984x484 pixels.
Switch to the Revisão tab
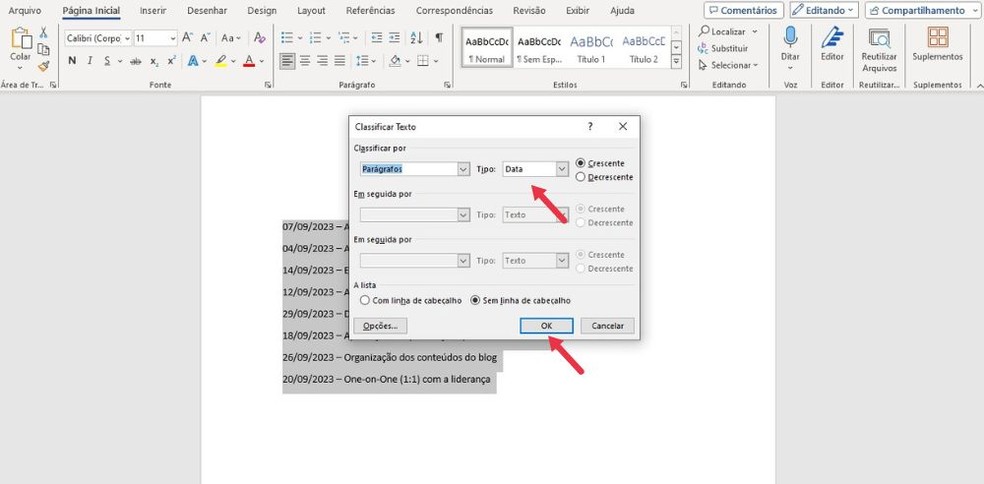[x=529, y=11]
